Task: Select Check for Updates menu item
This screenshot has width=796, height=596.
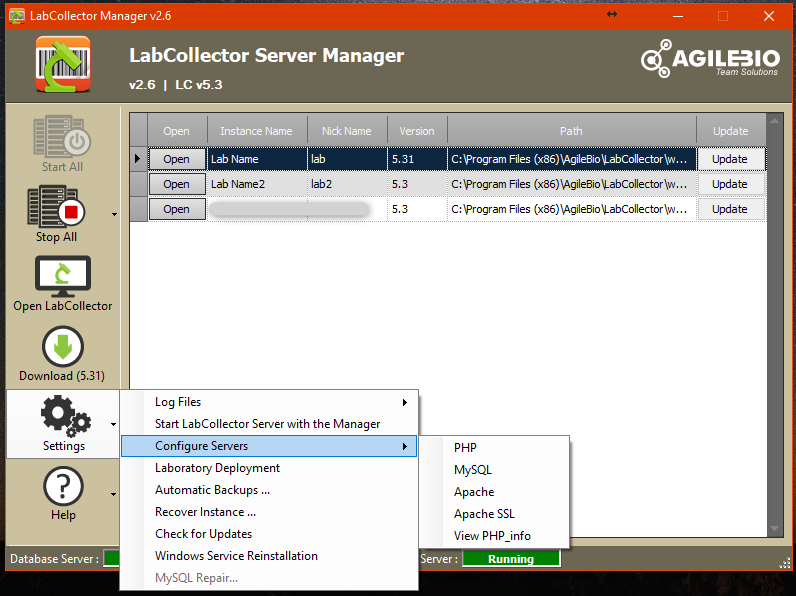Action: 269,534
